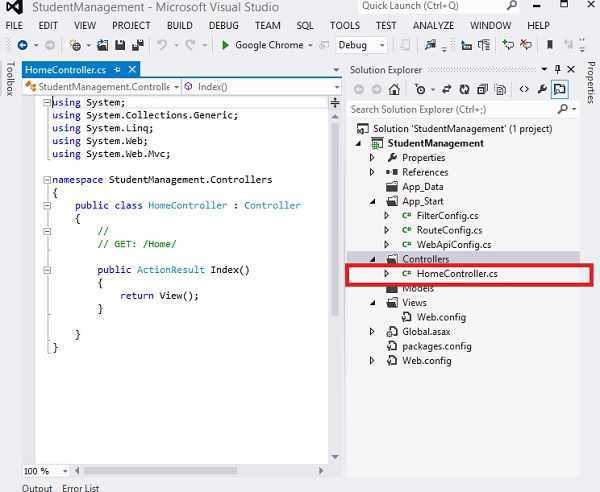600x492 pixels.
Task: Open the BUILD menu
Action: [x=180, y=25]
